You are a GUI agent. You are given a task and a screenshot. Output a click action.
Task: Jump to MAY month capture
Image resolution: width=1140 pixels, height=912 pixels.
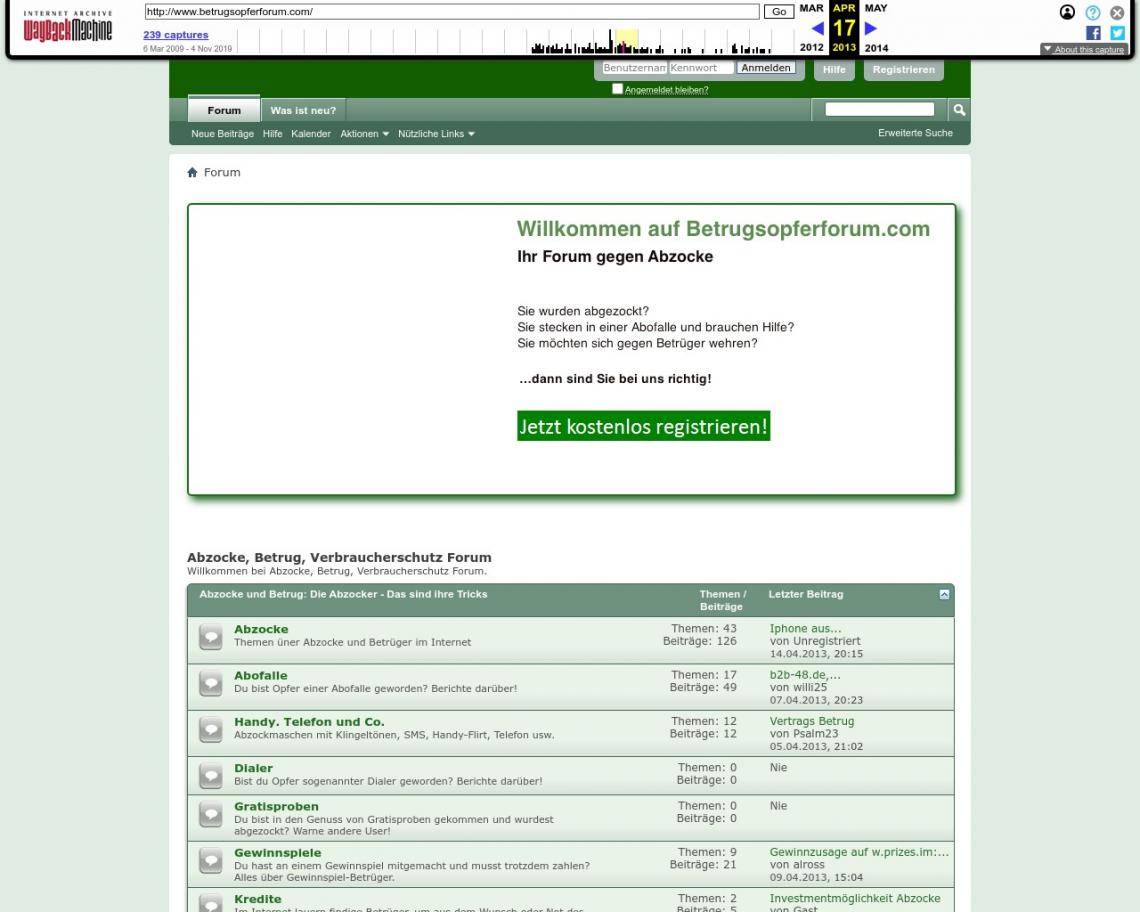click(x=876, y=8)
